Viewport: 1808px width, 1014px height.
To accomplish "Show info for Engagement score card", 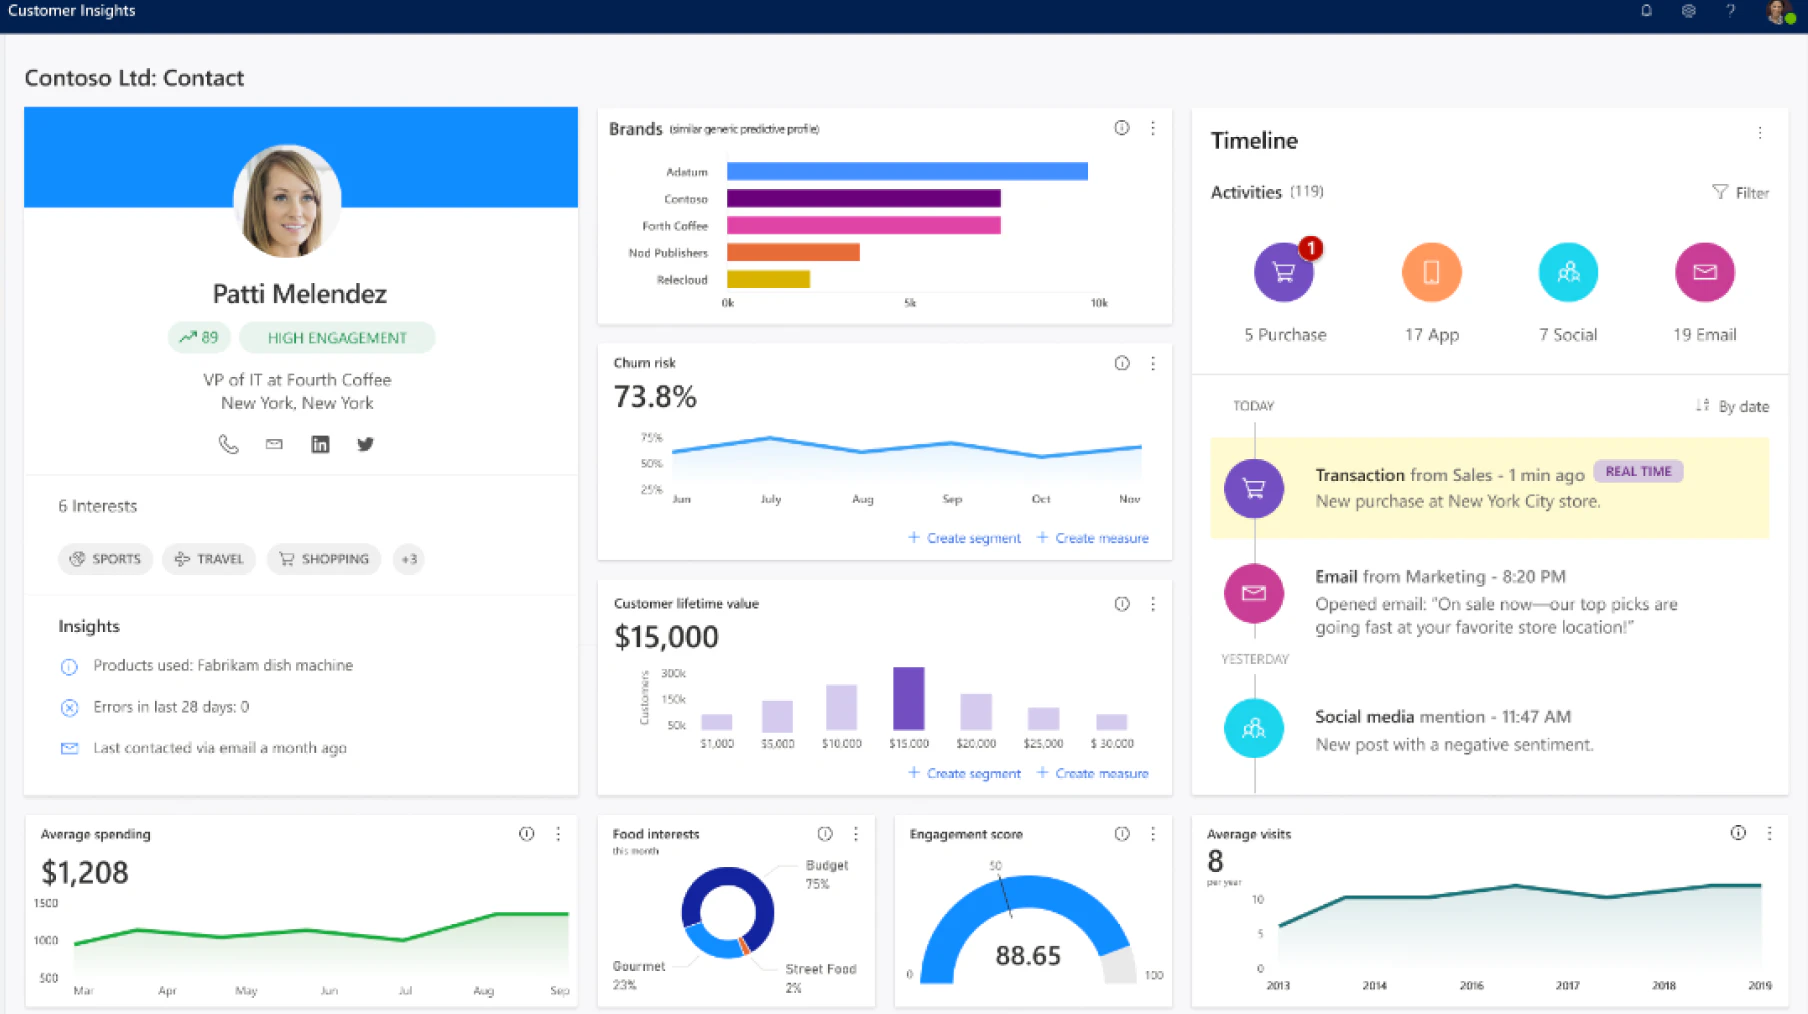I will point(1122,833).
